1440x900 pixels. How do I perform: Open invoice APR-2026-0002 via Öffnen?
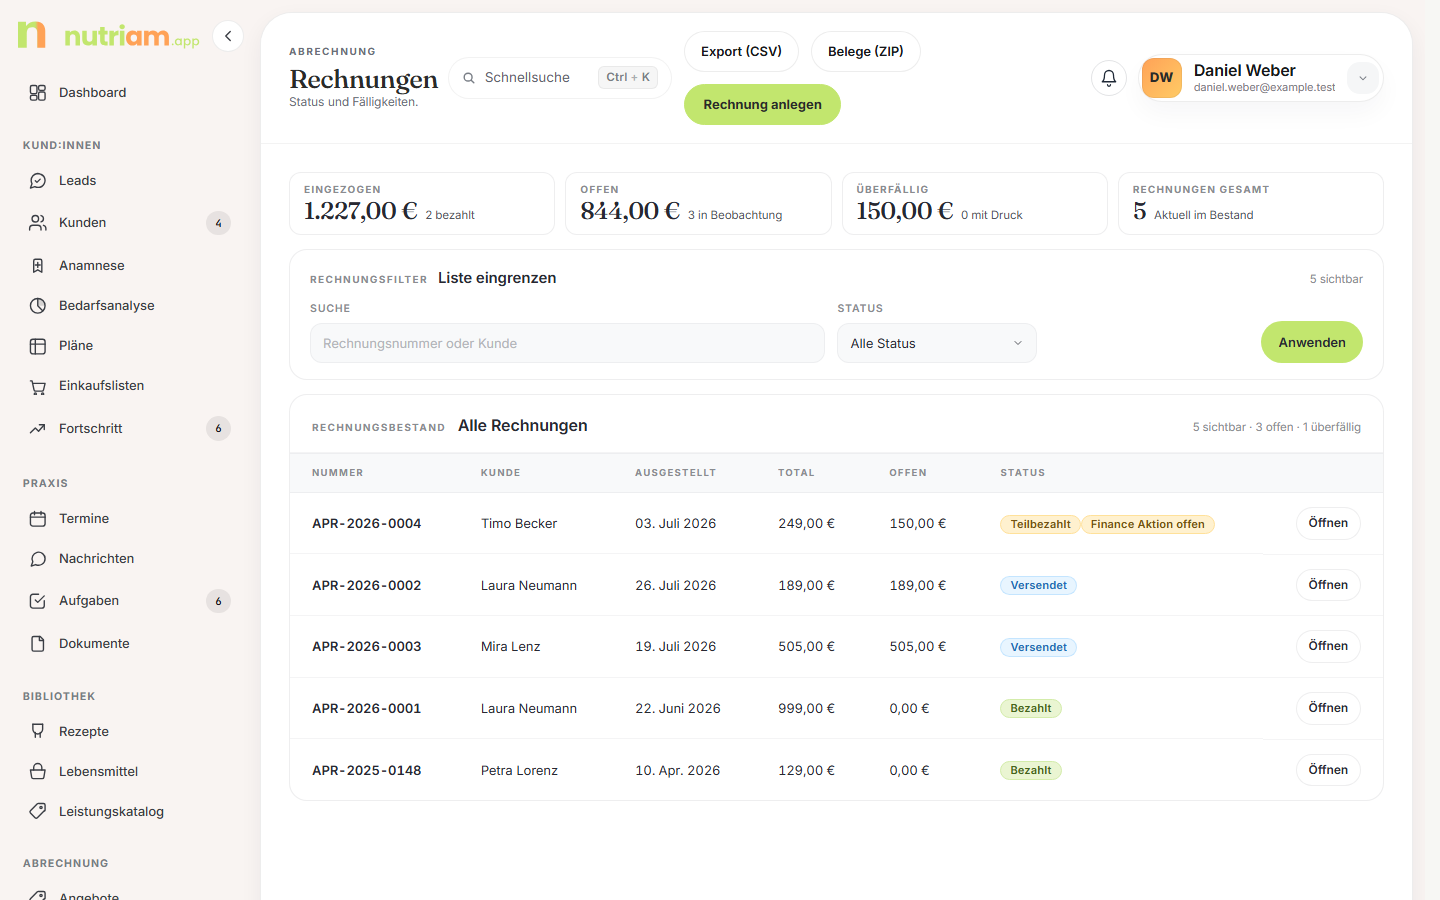coord(1328,585)
